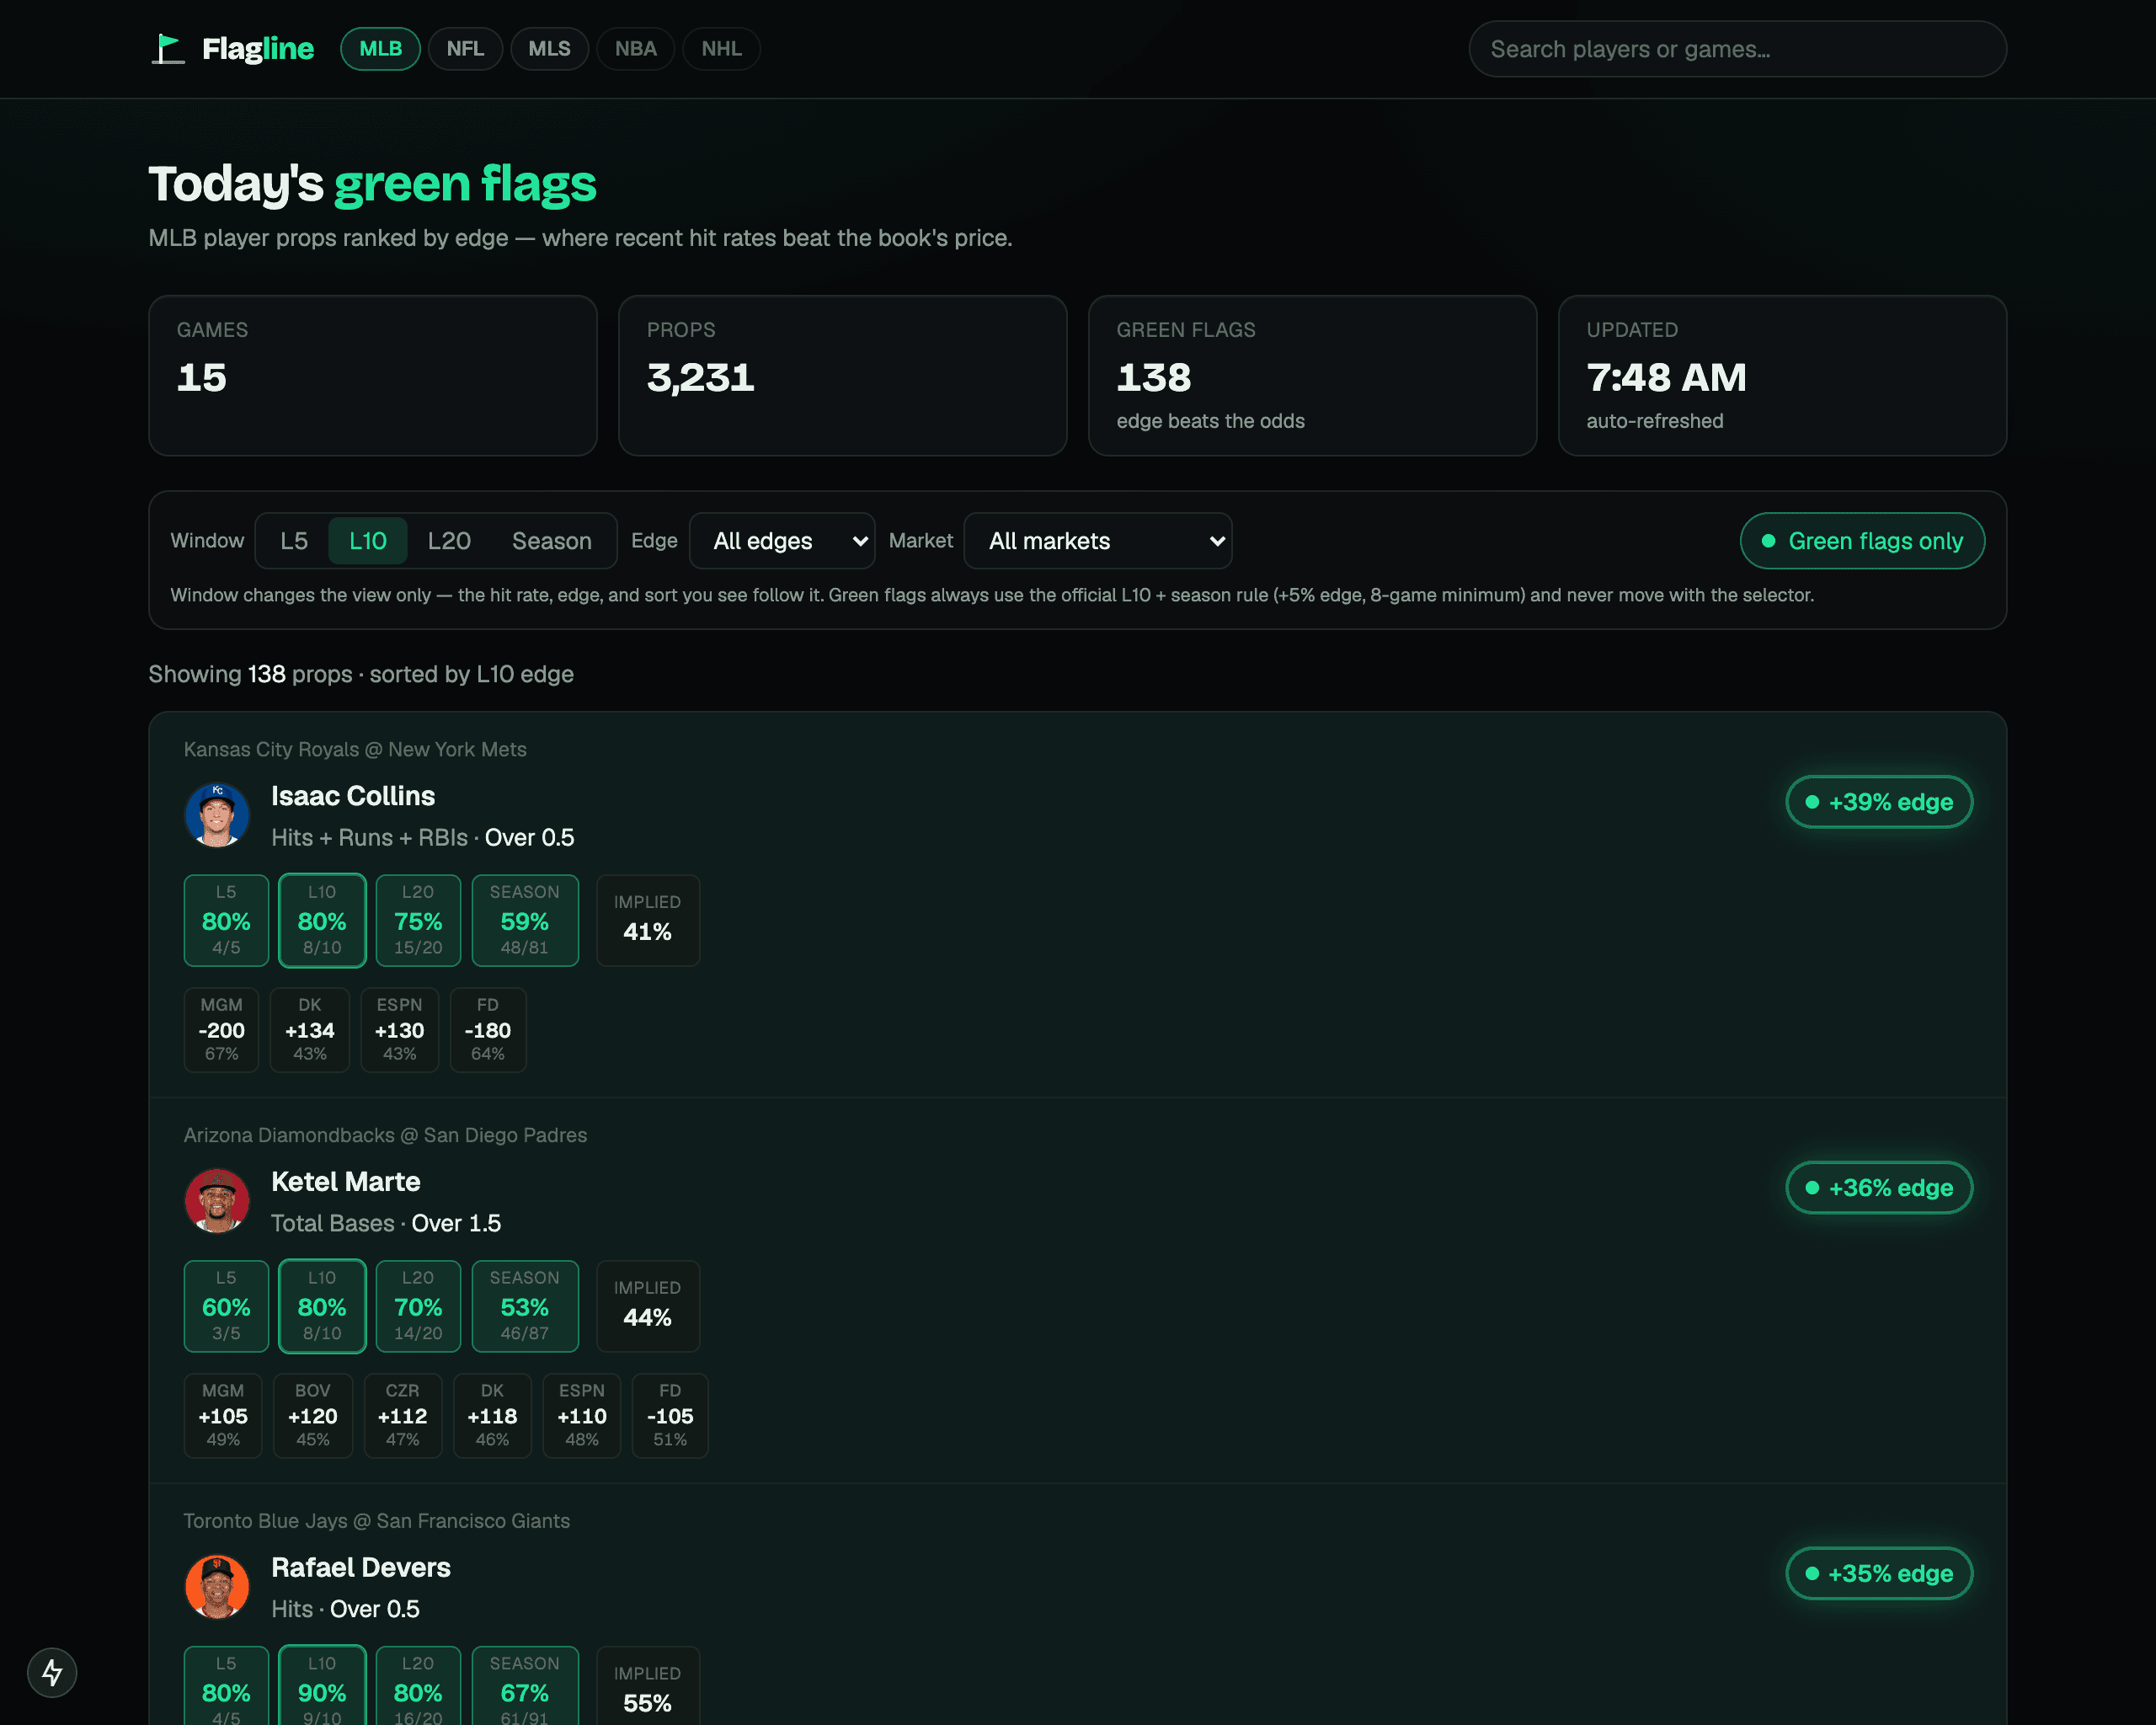Click Kansas City Royals @ New York Mets matchup
The height and width of the screenshot is (1725, 2156).
(x=355, y=749)
